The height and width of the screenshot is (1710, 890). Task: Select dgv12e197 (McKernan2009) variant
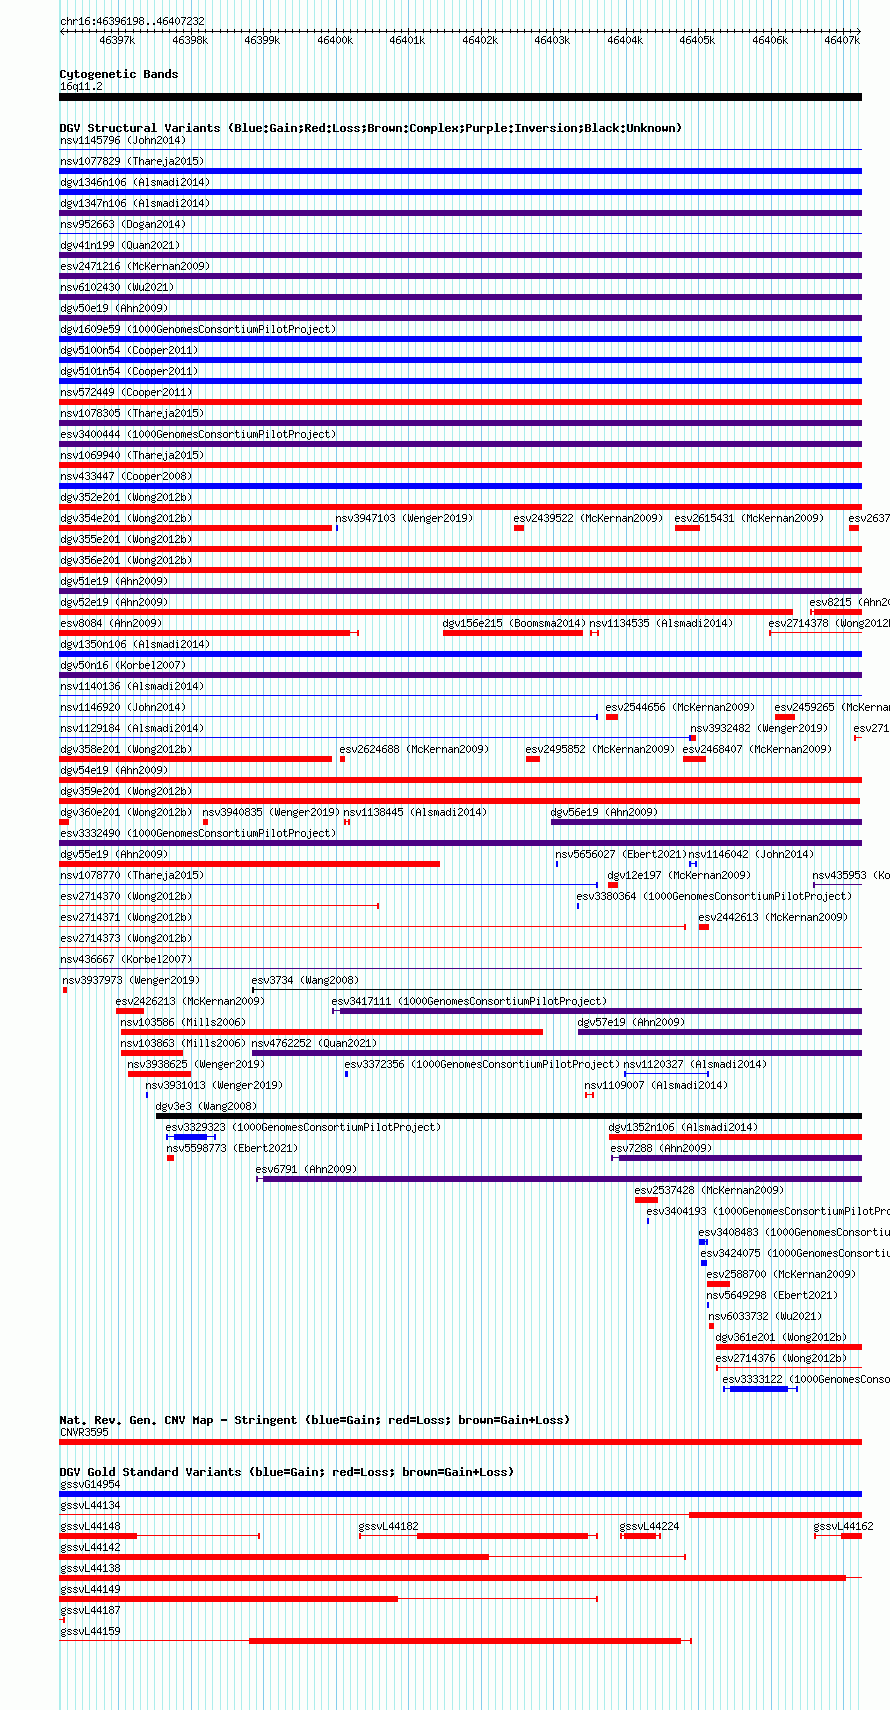tap(679, 875)
